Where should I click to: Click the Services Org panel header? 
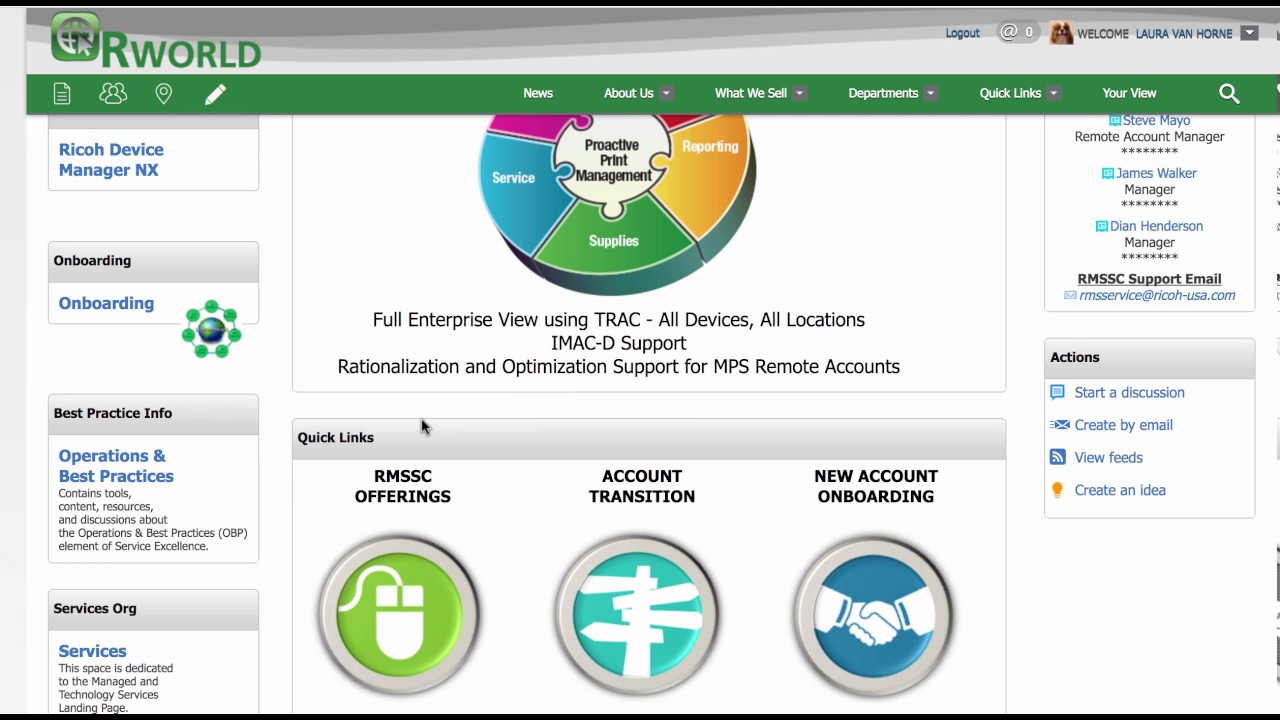tap(153, 608)
